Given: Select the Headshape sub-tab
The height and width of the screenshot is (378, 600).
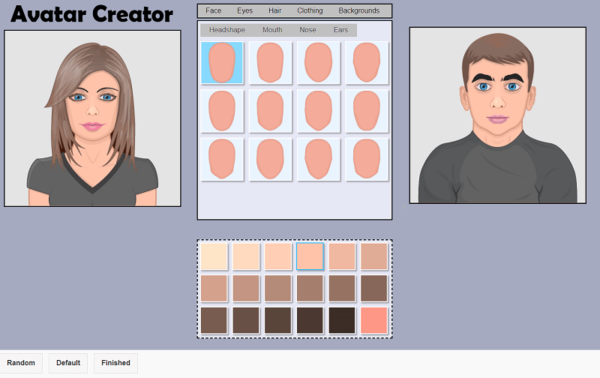Looking at the screenshot, I should coord(227,30).
